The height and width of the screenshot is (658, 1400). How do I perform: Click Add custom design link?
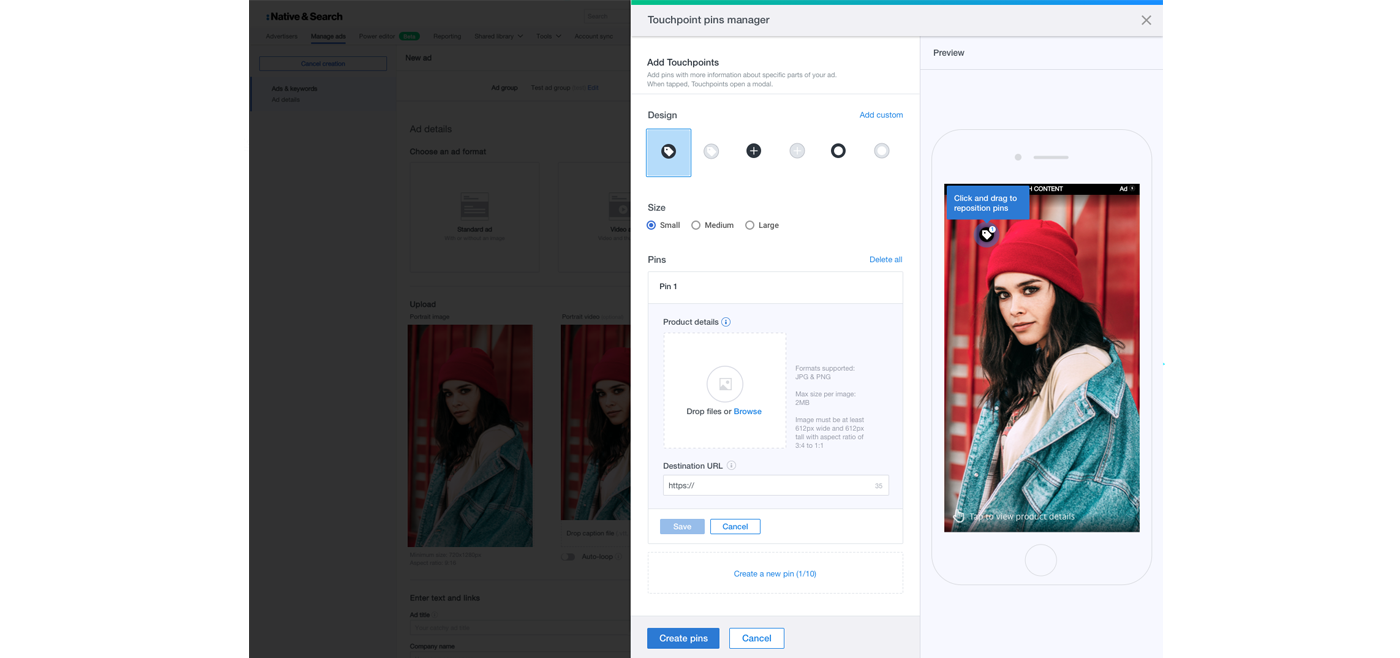coord(881,115)
